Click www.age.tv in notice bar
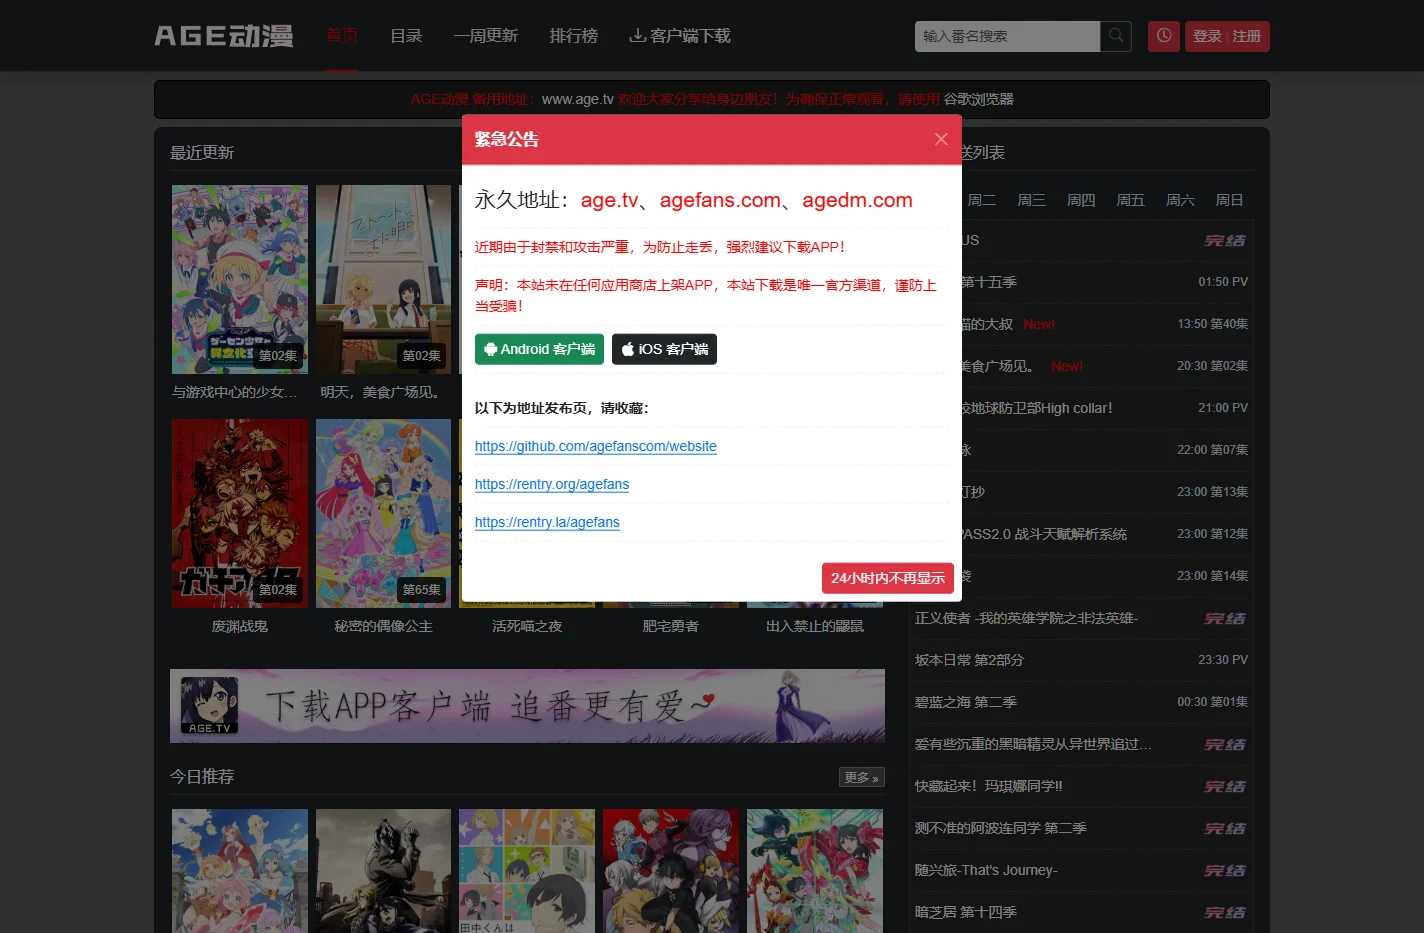The image size is (1424, 933). pyautogui.click(x=578, y=99)
